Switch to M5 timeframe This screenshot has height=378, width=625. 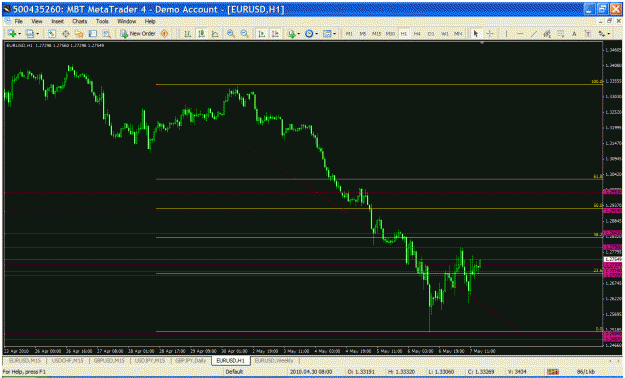363,34
